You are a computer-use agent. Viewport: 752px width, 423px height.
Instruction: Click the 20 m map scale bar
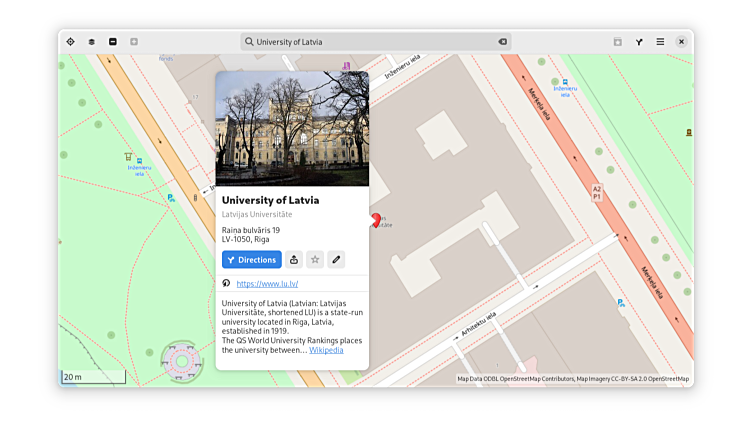(93, 377)
